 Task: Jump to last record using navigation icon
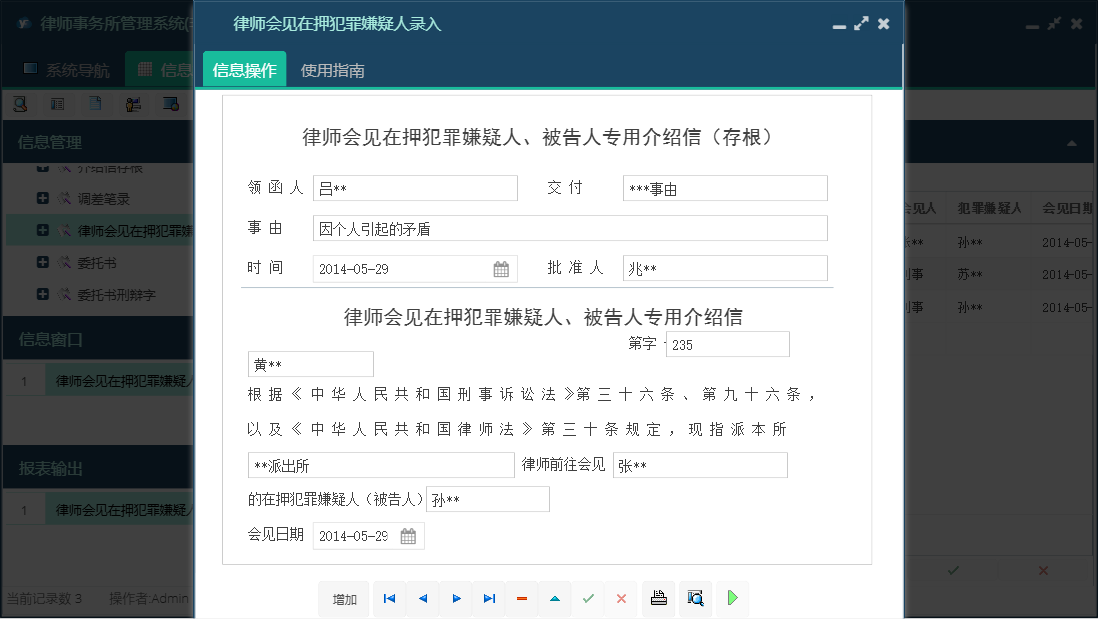click(489, 598)
